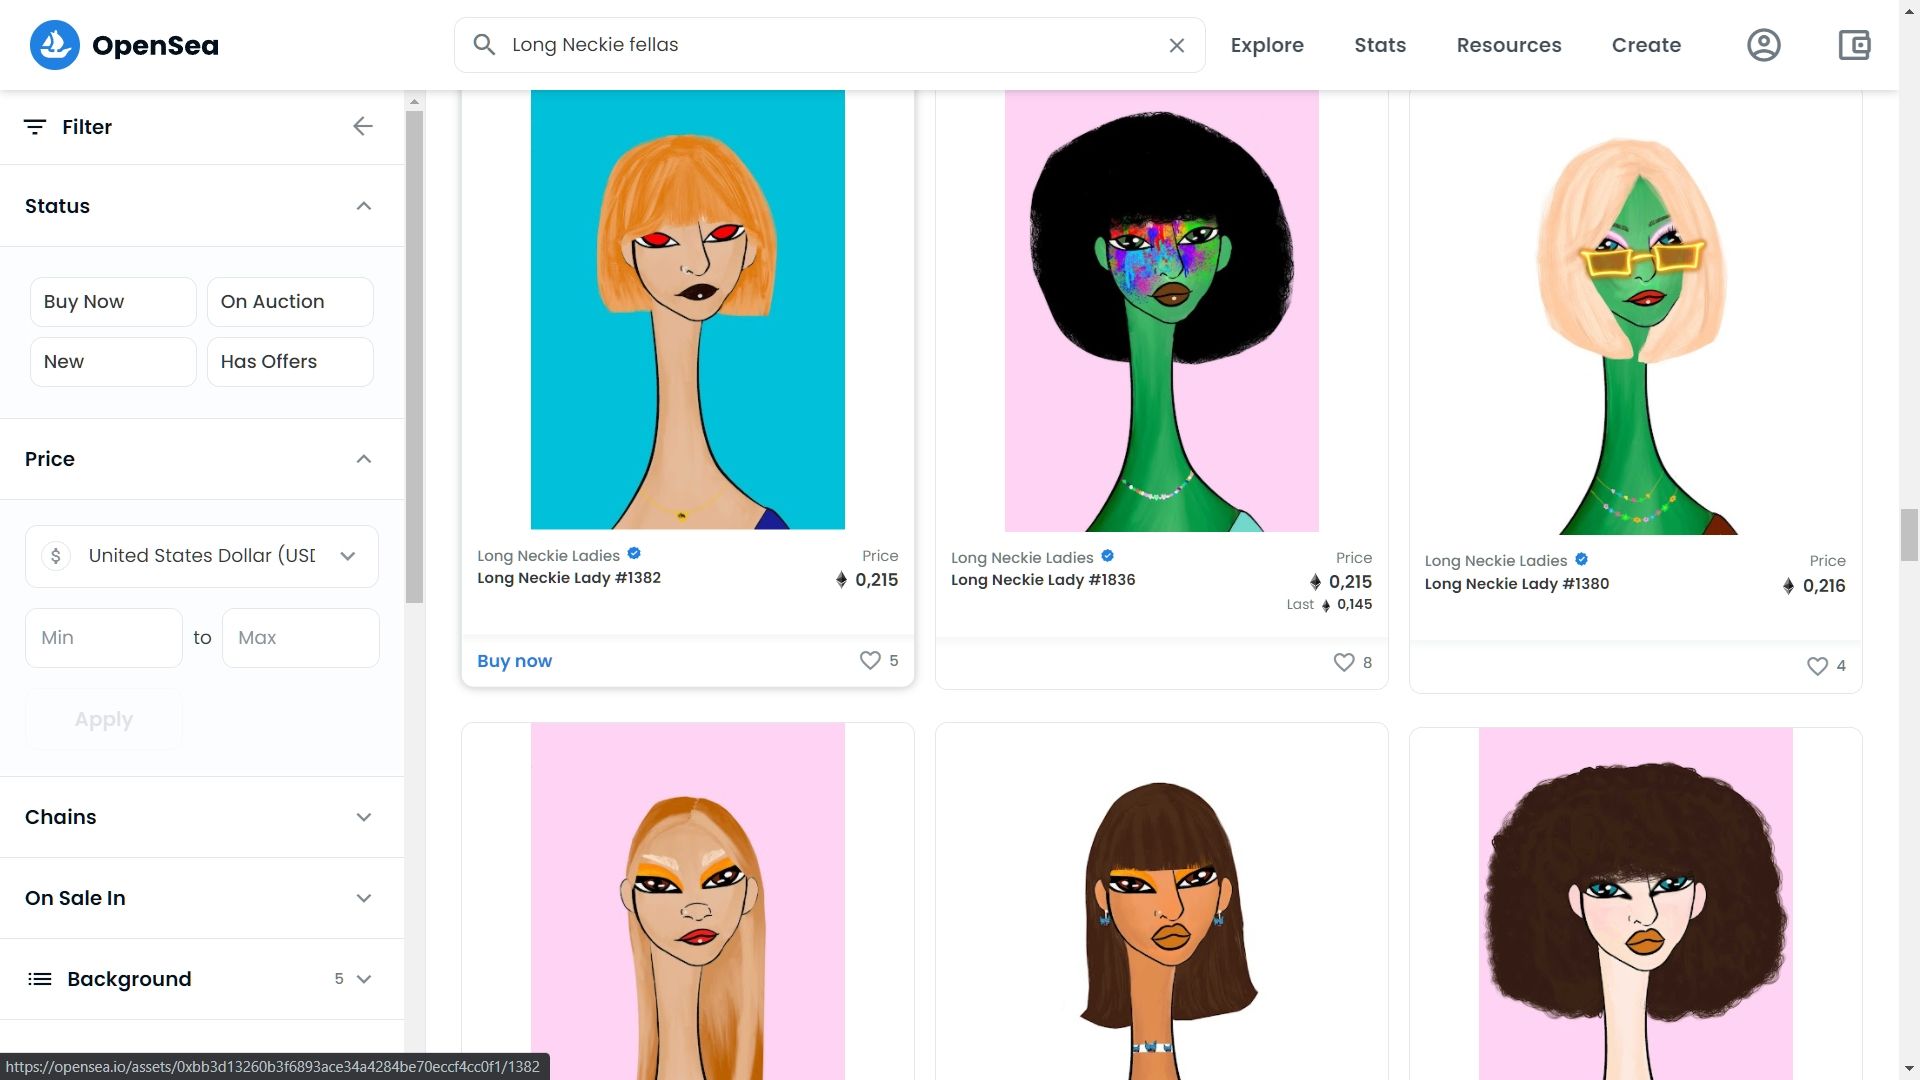1920x1080 pixels.
Task: Click Buy now on Lady #1382
Action: pyautogui.click(x=514, y=661)
